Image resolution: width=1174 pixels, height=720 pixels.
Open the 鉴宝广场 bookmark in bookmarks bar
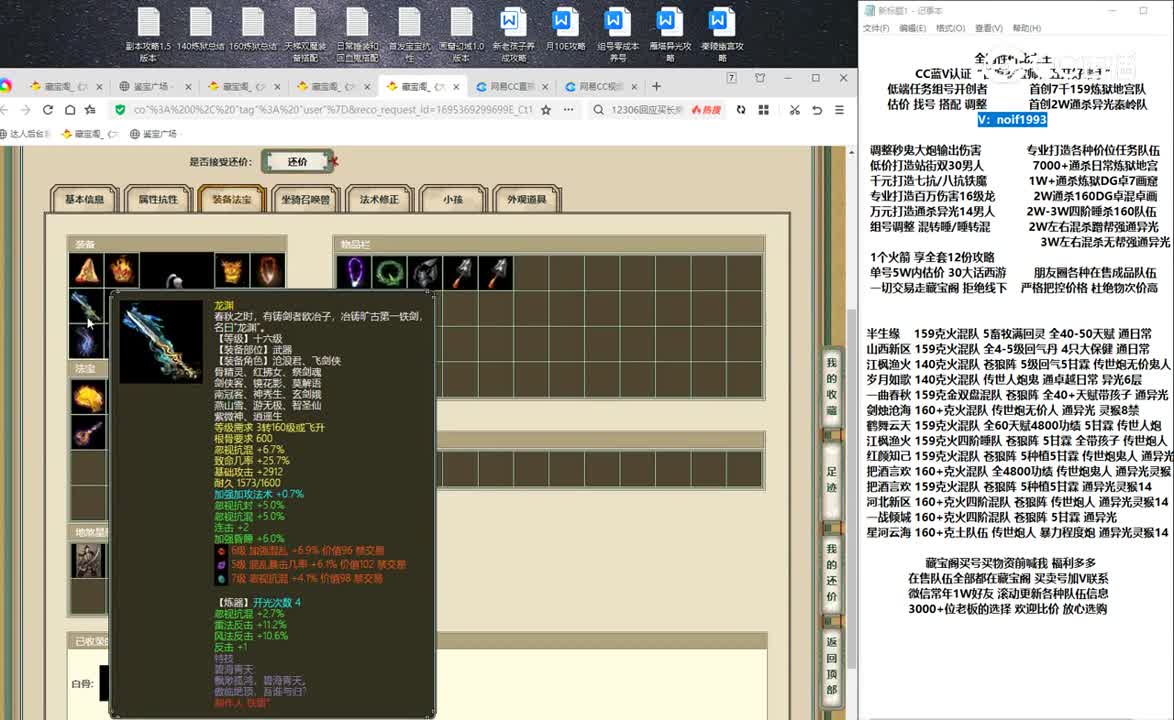pyautogui.click(x=153, y=134)
